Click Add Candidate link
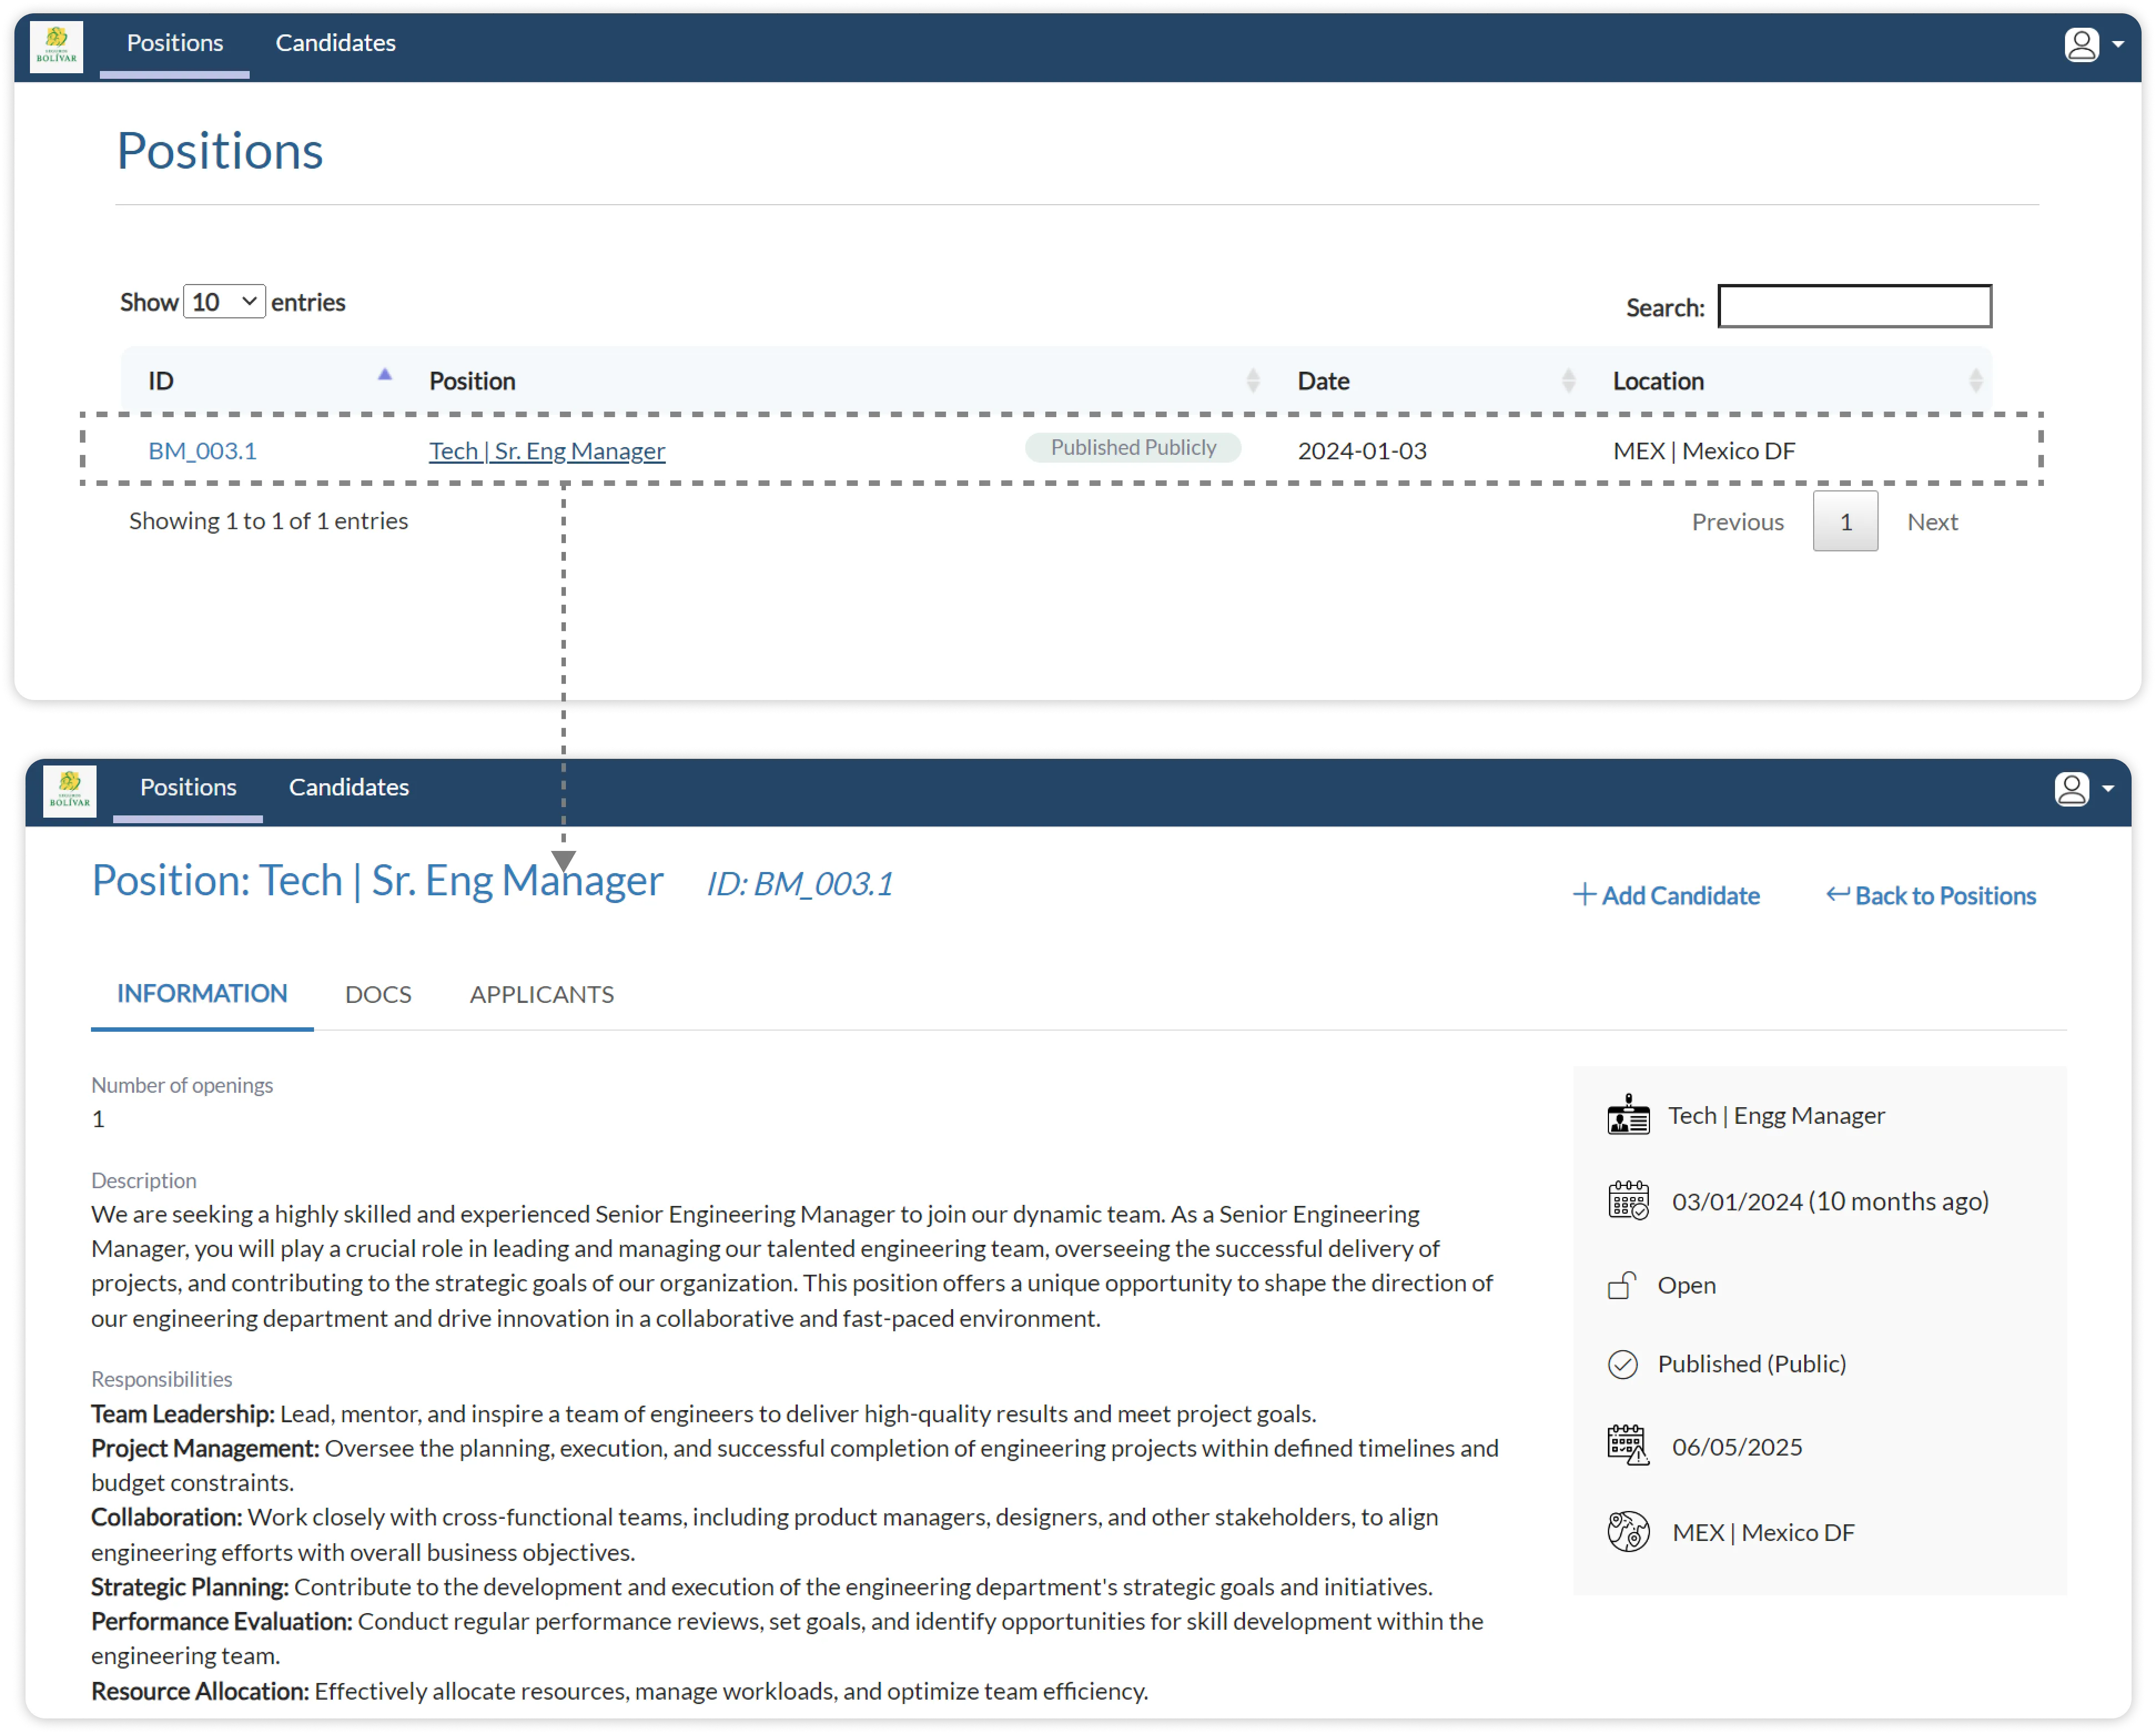This screenshot has width=2156, height=1734. tap(1666, 895)
